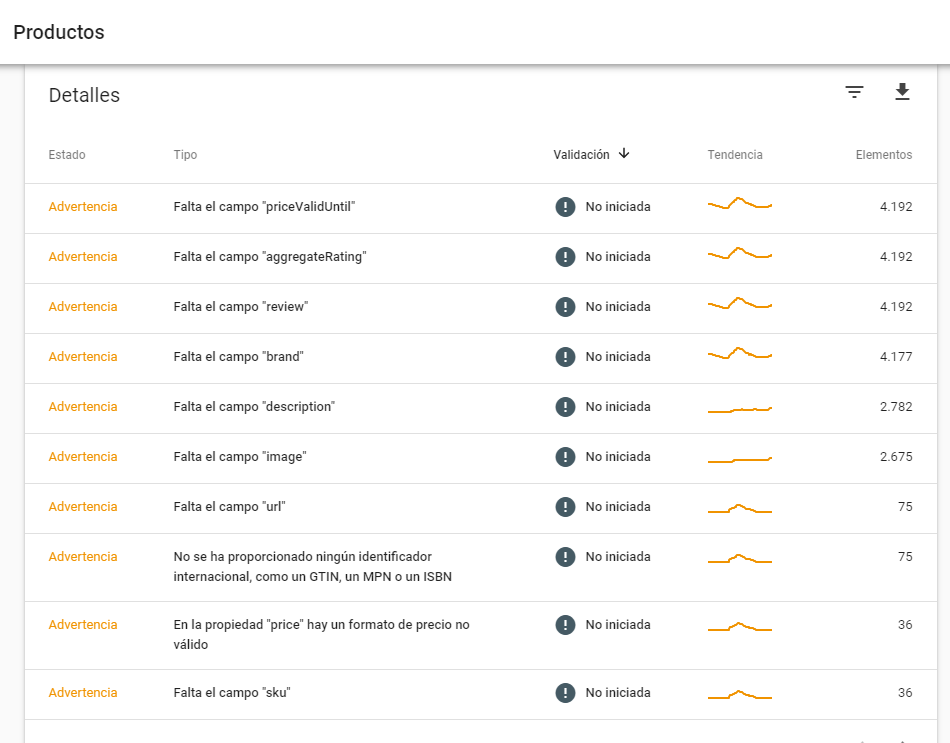
Task: Click Advertencia status in the brand row
Action: 83,357
